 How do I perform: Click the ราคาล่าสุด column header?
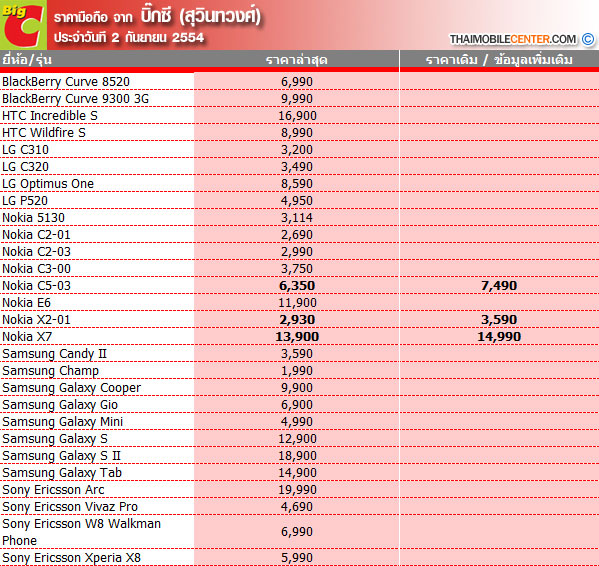296,60
